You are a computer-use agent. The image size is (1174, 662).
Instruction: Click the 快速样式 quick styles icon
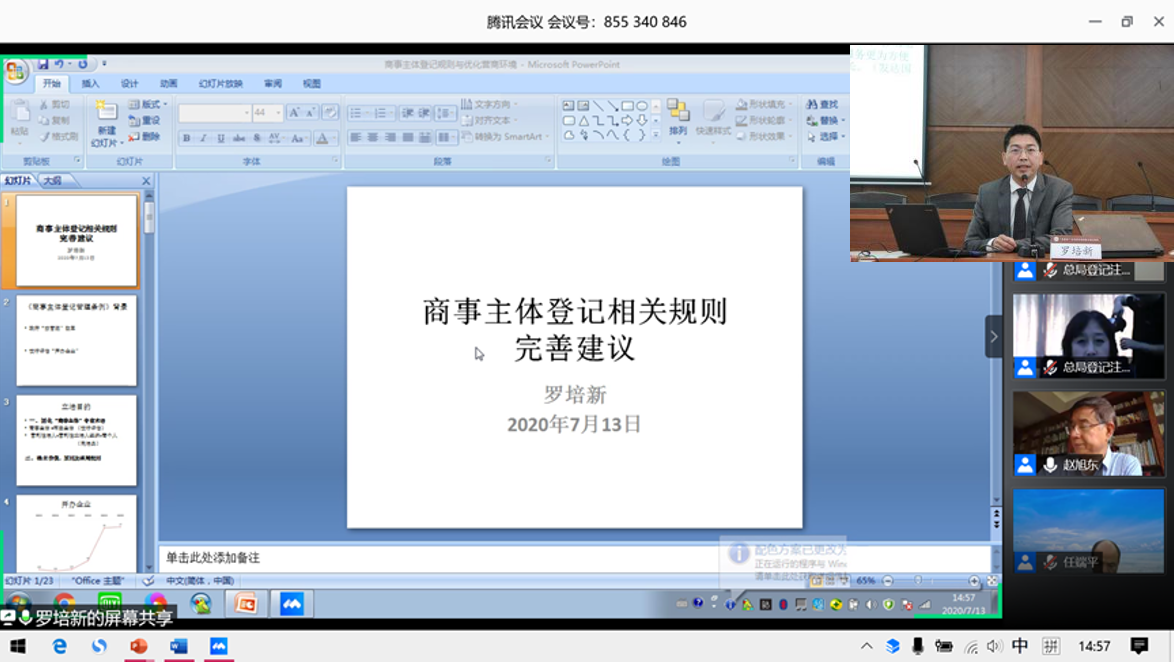[713, 111]
